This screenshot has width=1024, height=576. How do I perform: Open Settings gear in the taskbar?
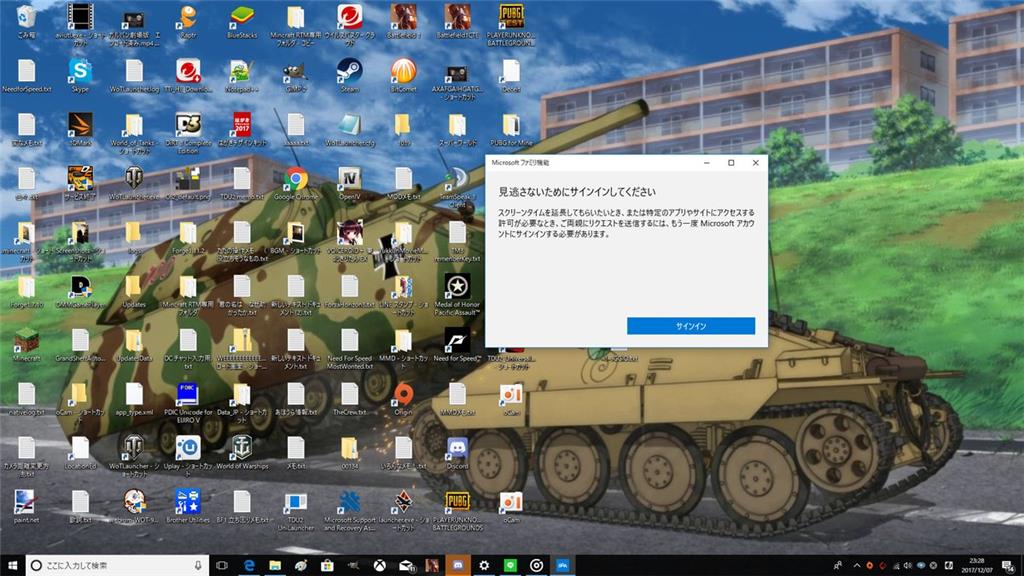pyautogui.click(x=484, y=566)
